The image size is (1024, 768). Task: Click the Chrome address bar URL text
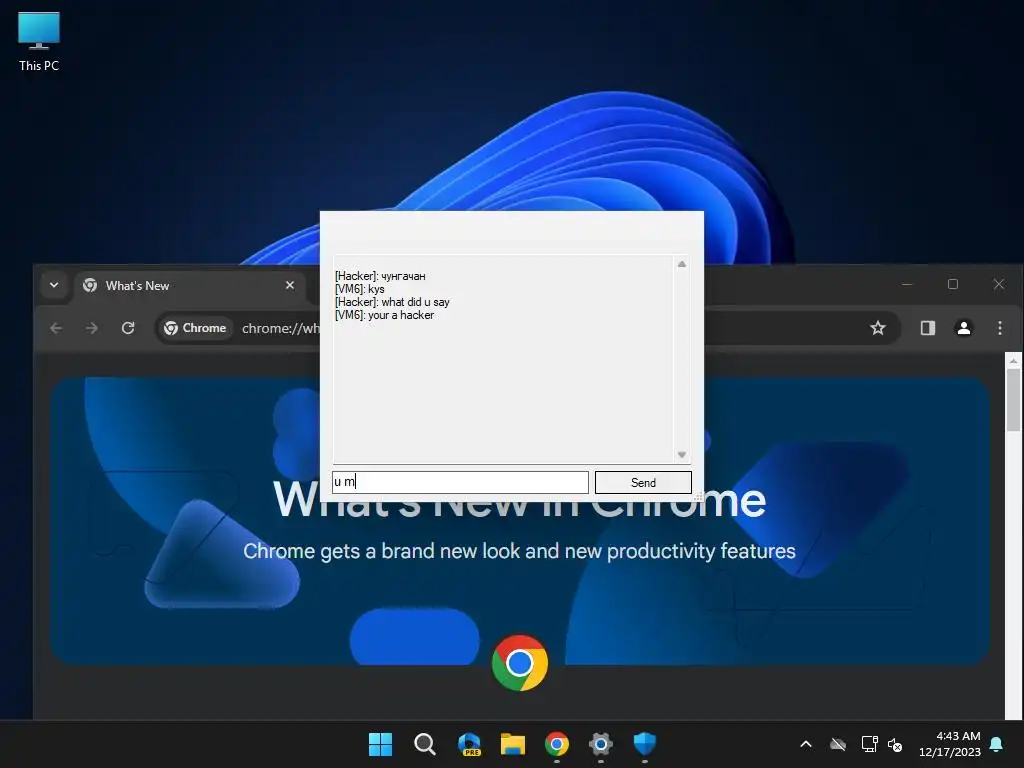pos(280,328)
